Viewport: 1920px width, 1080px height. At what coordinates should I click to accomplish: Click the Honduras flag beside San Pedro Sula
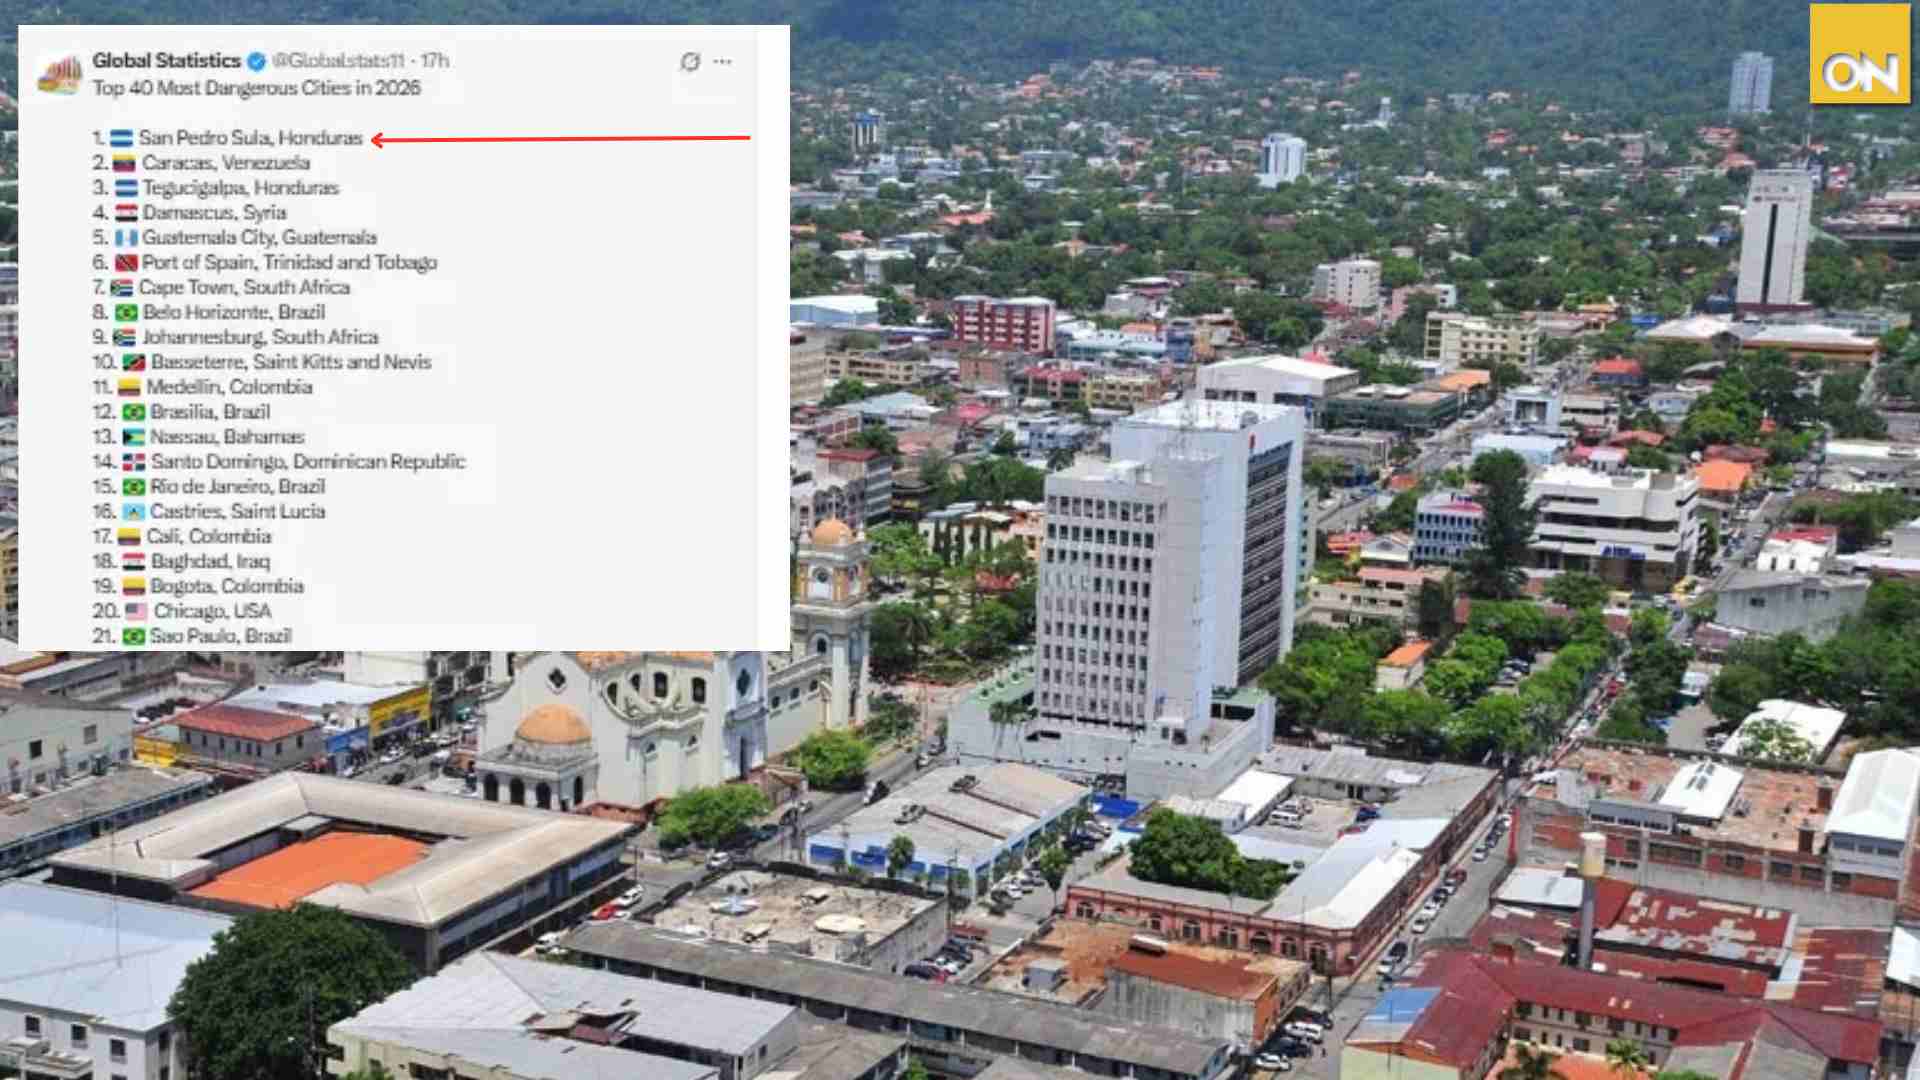tap(121, 139)
